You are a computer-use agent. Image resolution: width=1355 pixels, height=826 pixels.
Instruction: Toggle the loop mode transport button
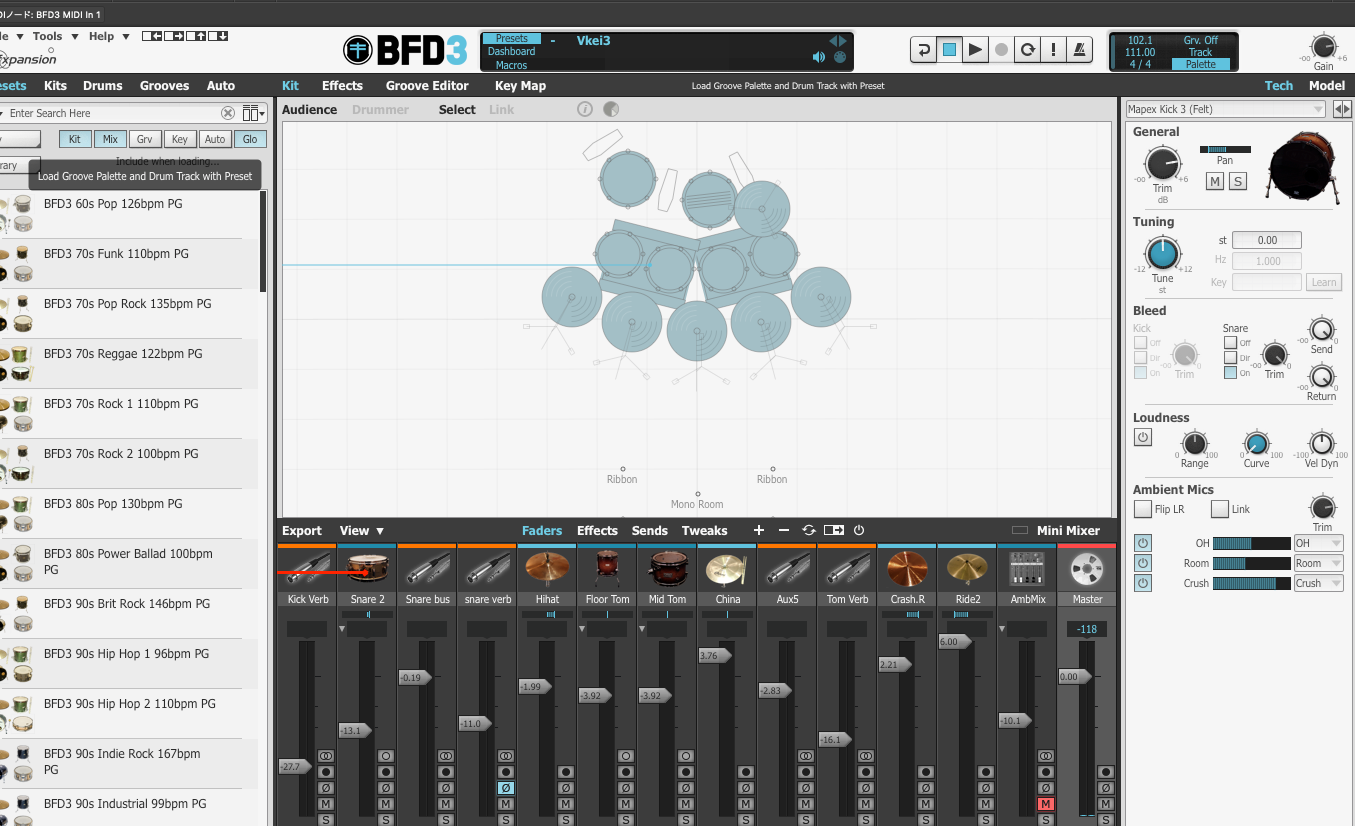click(1027, 49)
